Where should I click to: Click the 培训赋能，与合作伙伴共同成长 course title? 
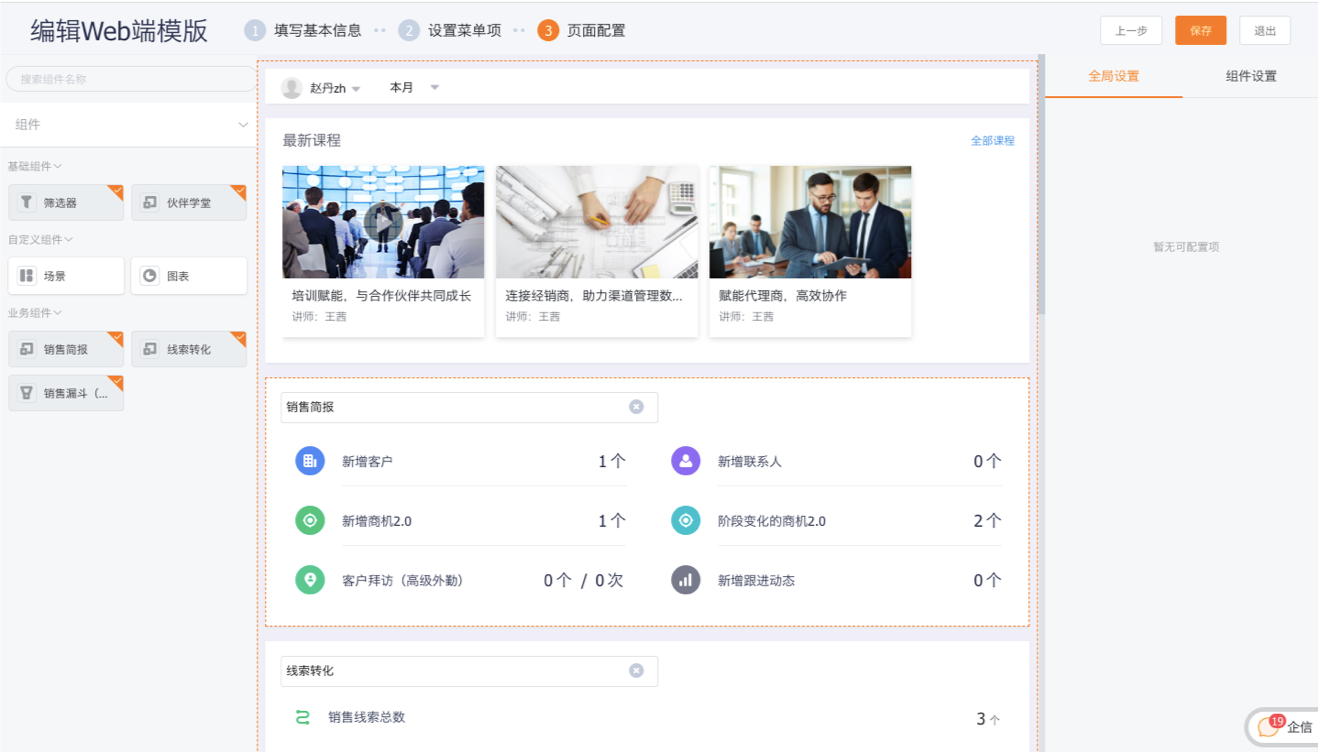click(x=381, y=296)
